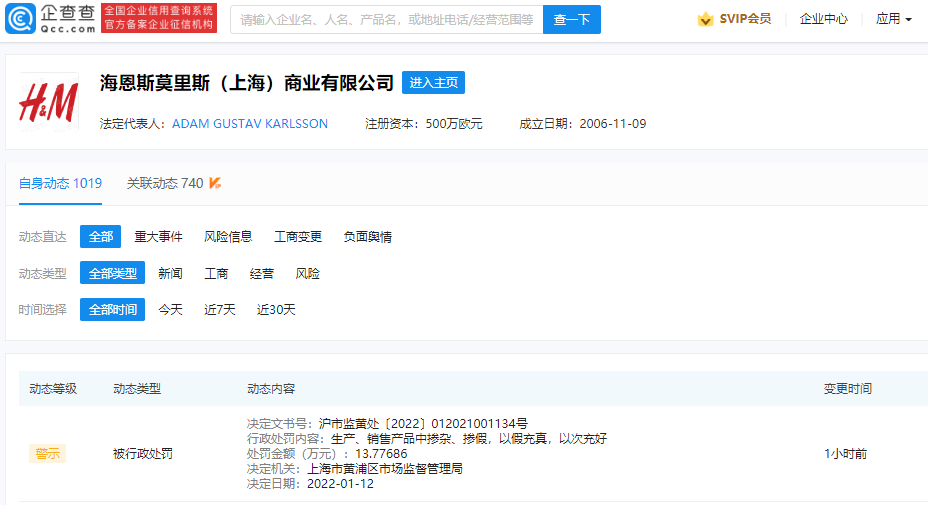928x505 pixels.
Task: Click the penalty amount 13.77686
Action: coord(381,454)
